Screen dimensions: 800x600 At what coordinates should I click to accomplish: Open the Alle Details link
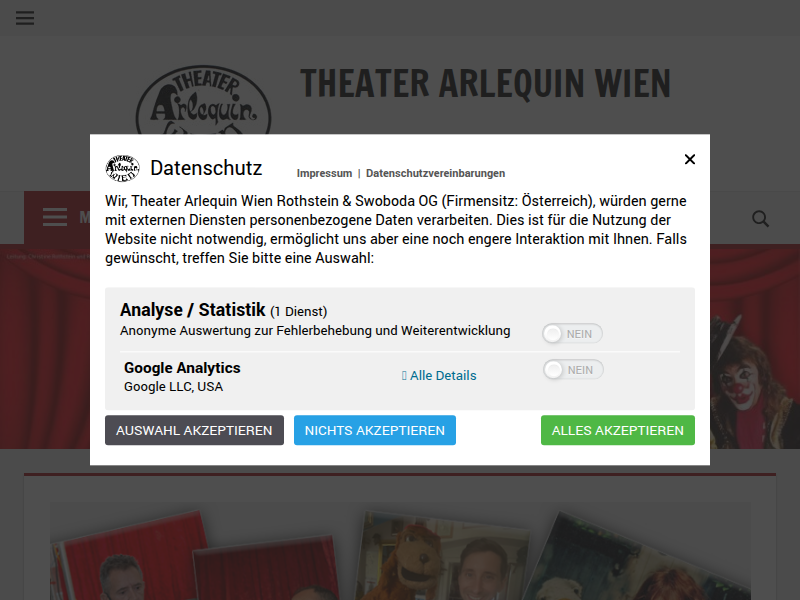pos(439,376)
